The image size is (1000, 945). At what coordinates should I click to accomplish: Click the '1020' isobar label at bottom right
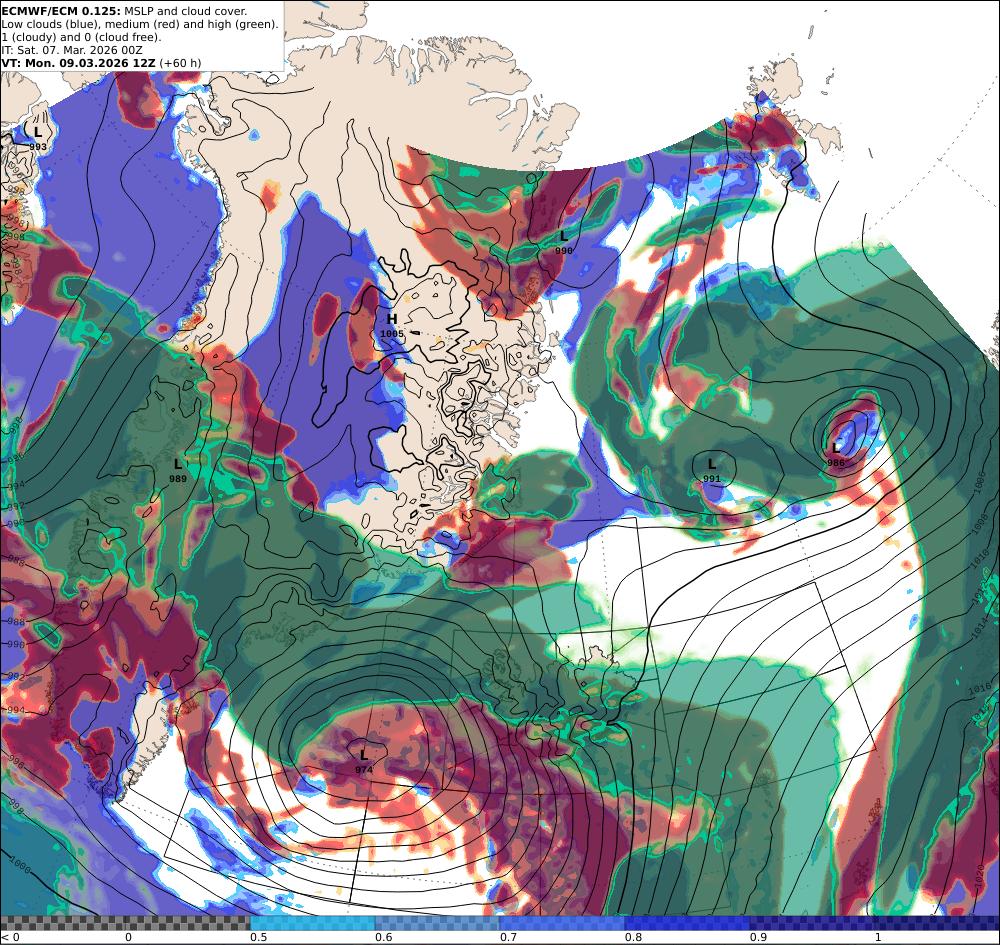(x=979, y=874)
